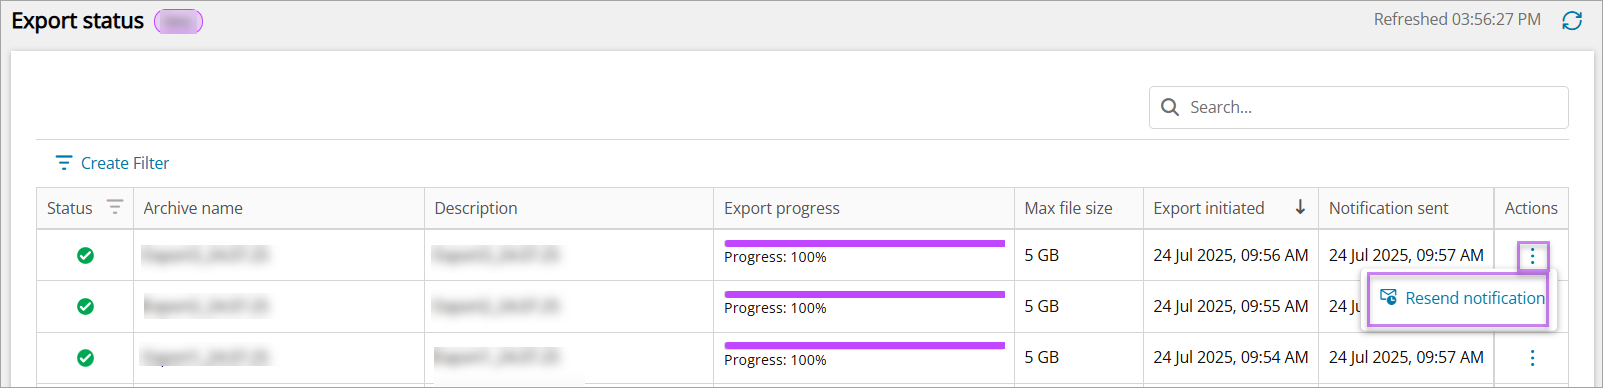Click the first row's export progress bar
The height and width of the screenshot is (388, 1603).
pyautogui.click(x=864, y=243)
